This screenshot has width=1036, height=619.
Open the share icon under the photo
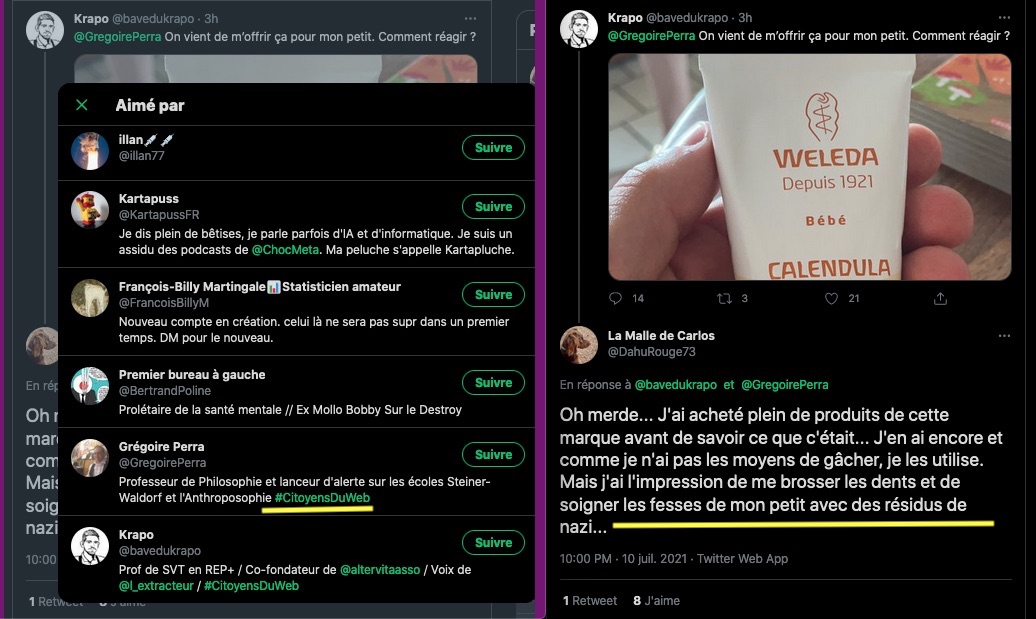[x=940, y=299]
